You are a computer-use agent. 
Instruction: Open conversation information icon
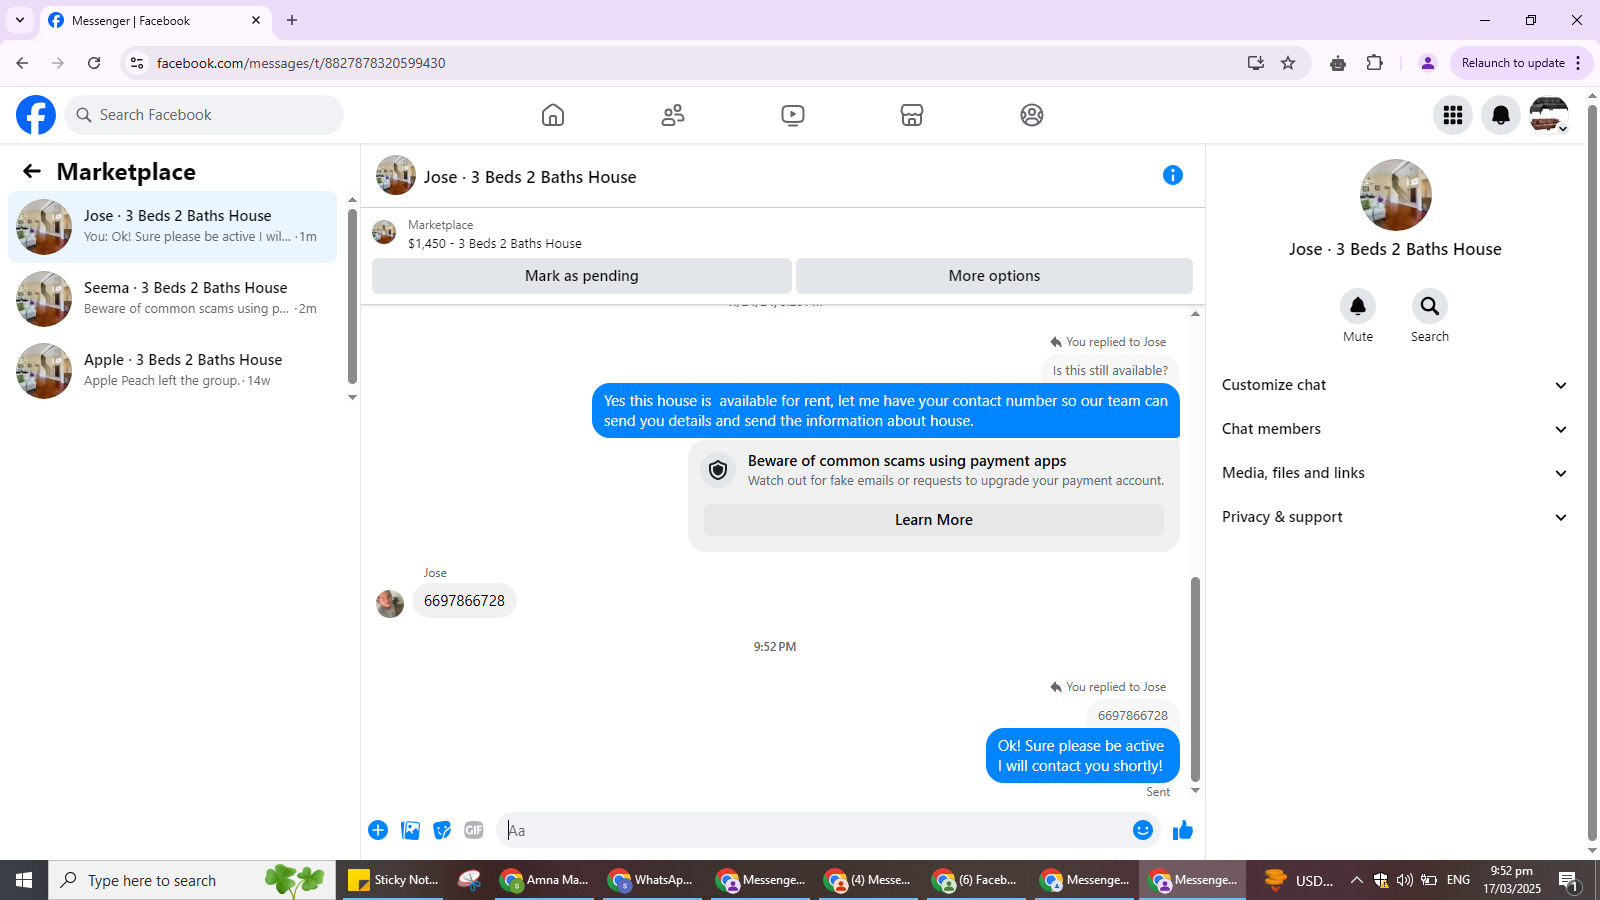pyautogui.click(x=1173, y=175)
